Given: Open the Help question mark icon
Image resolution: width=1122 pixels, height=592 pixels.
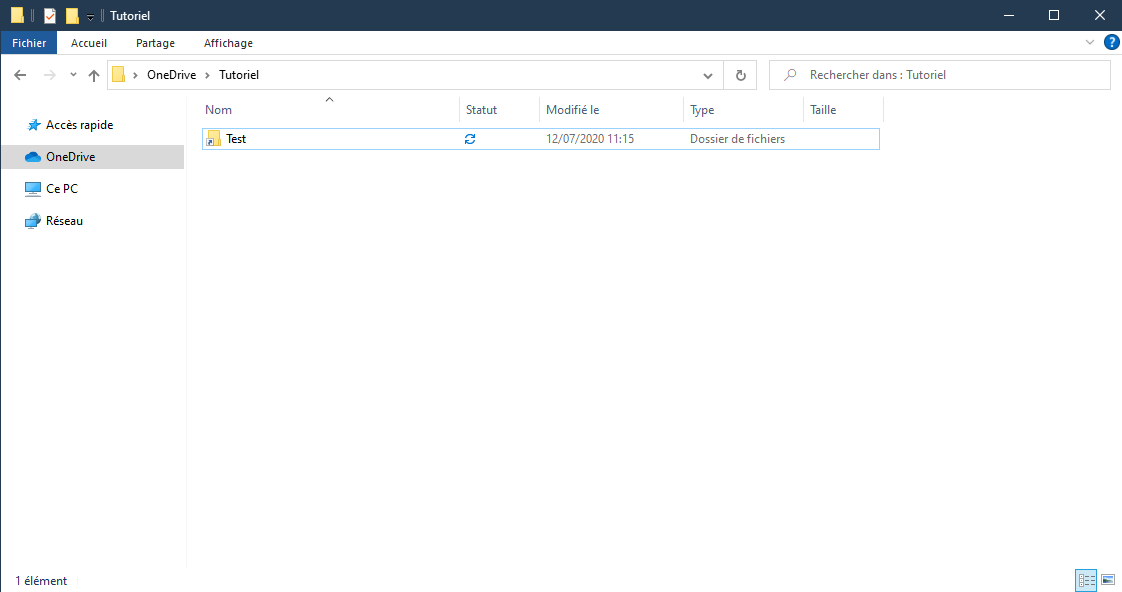Looking at the screenshot, I should pos(1111,43).
